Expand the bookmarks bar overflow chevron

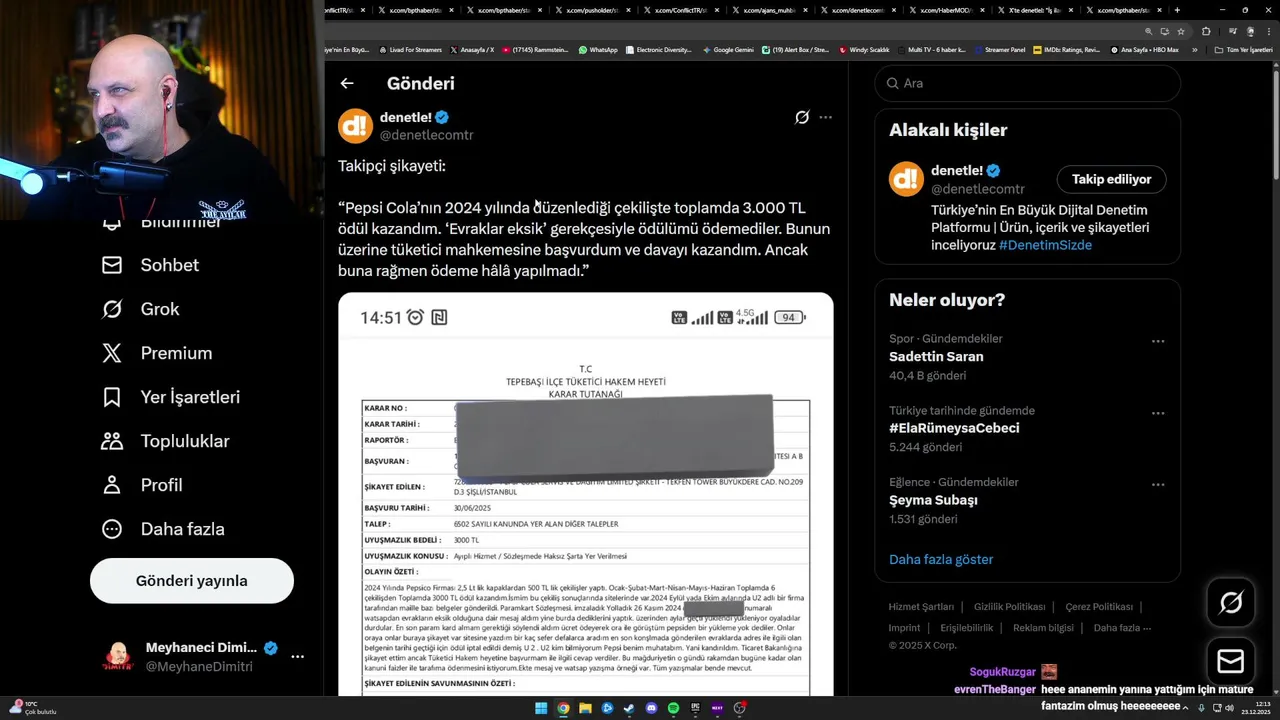click(x=1194, y=50)
